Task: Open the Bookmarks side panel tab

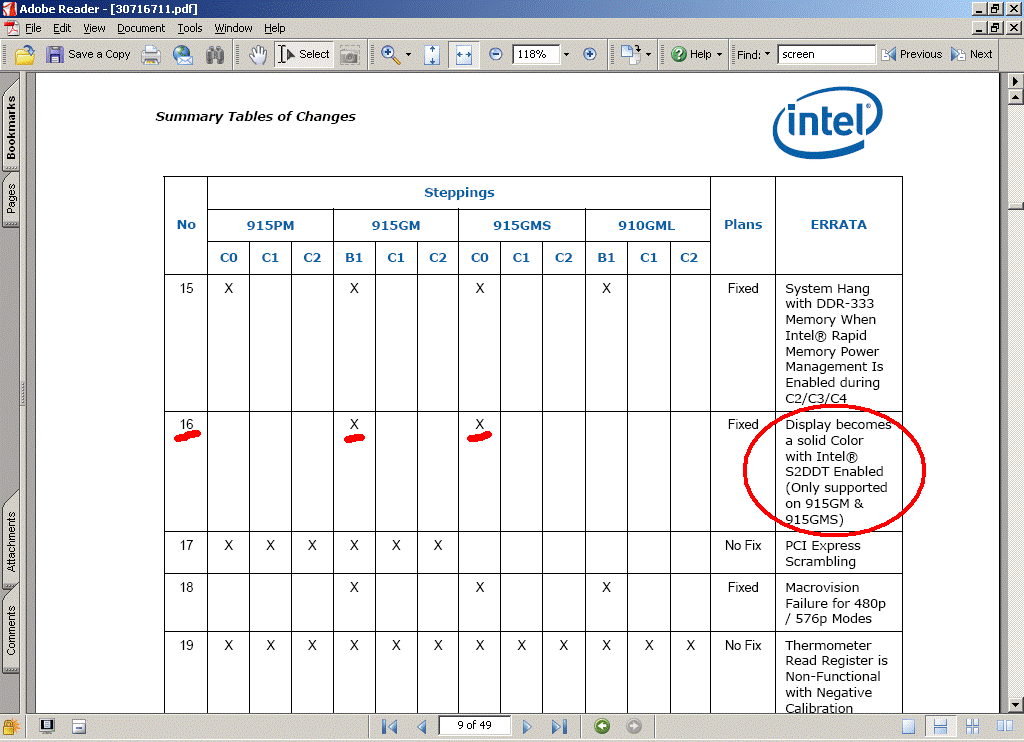Action: point(11,127)
